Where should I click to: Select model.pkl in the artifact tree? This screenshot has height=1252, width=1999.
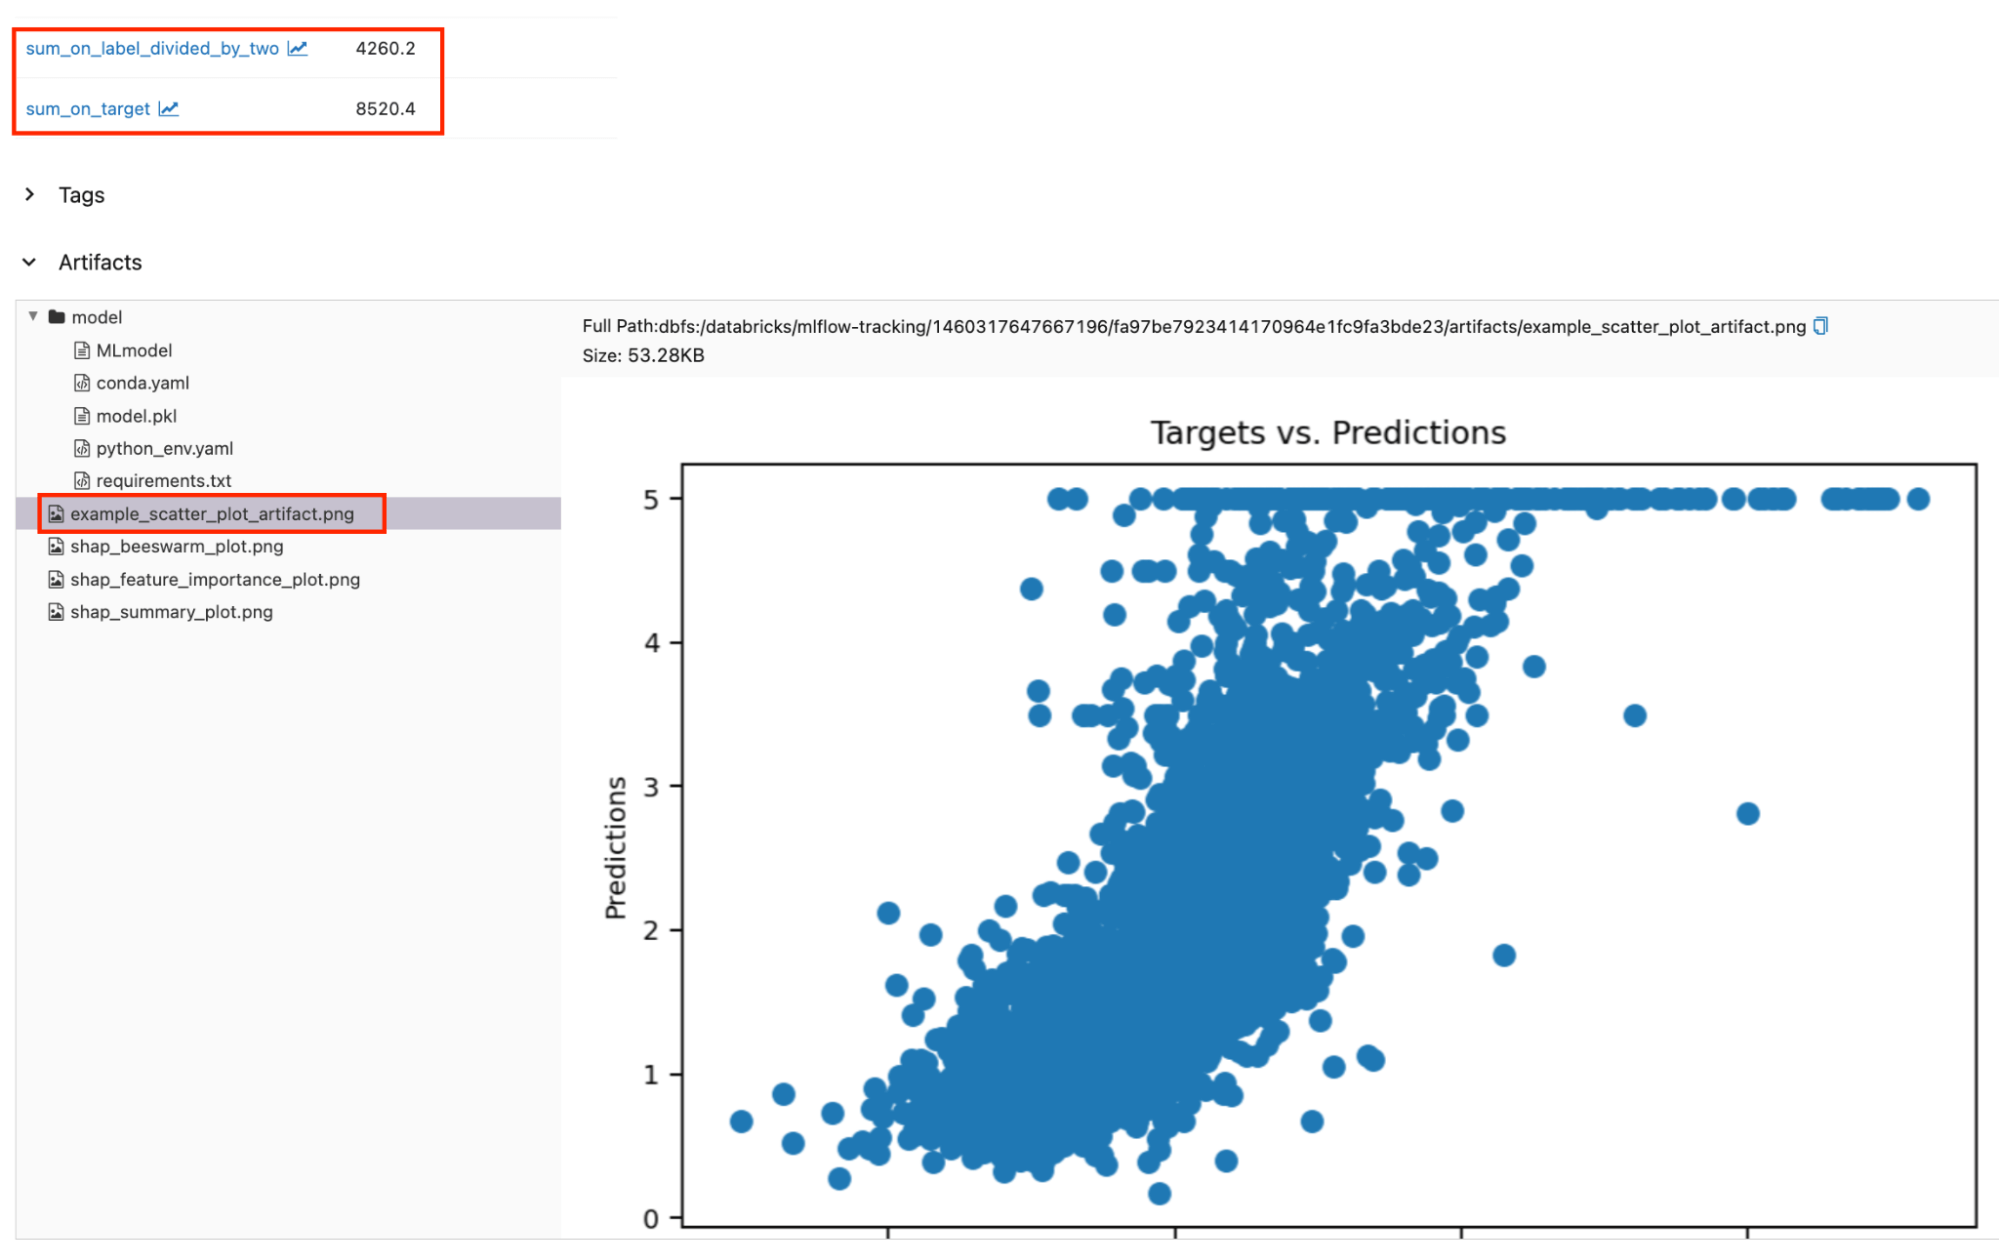(x=136, y=416)
